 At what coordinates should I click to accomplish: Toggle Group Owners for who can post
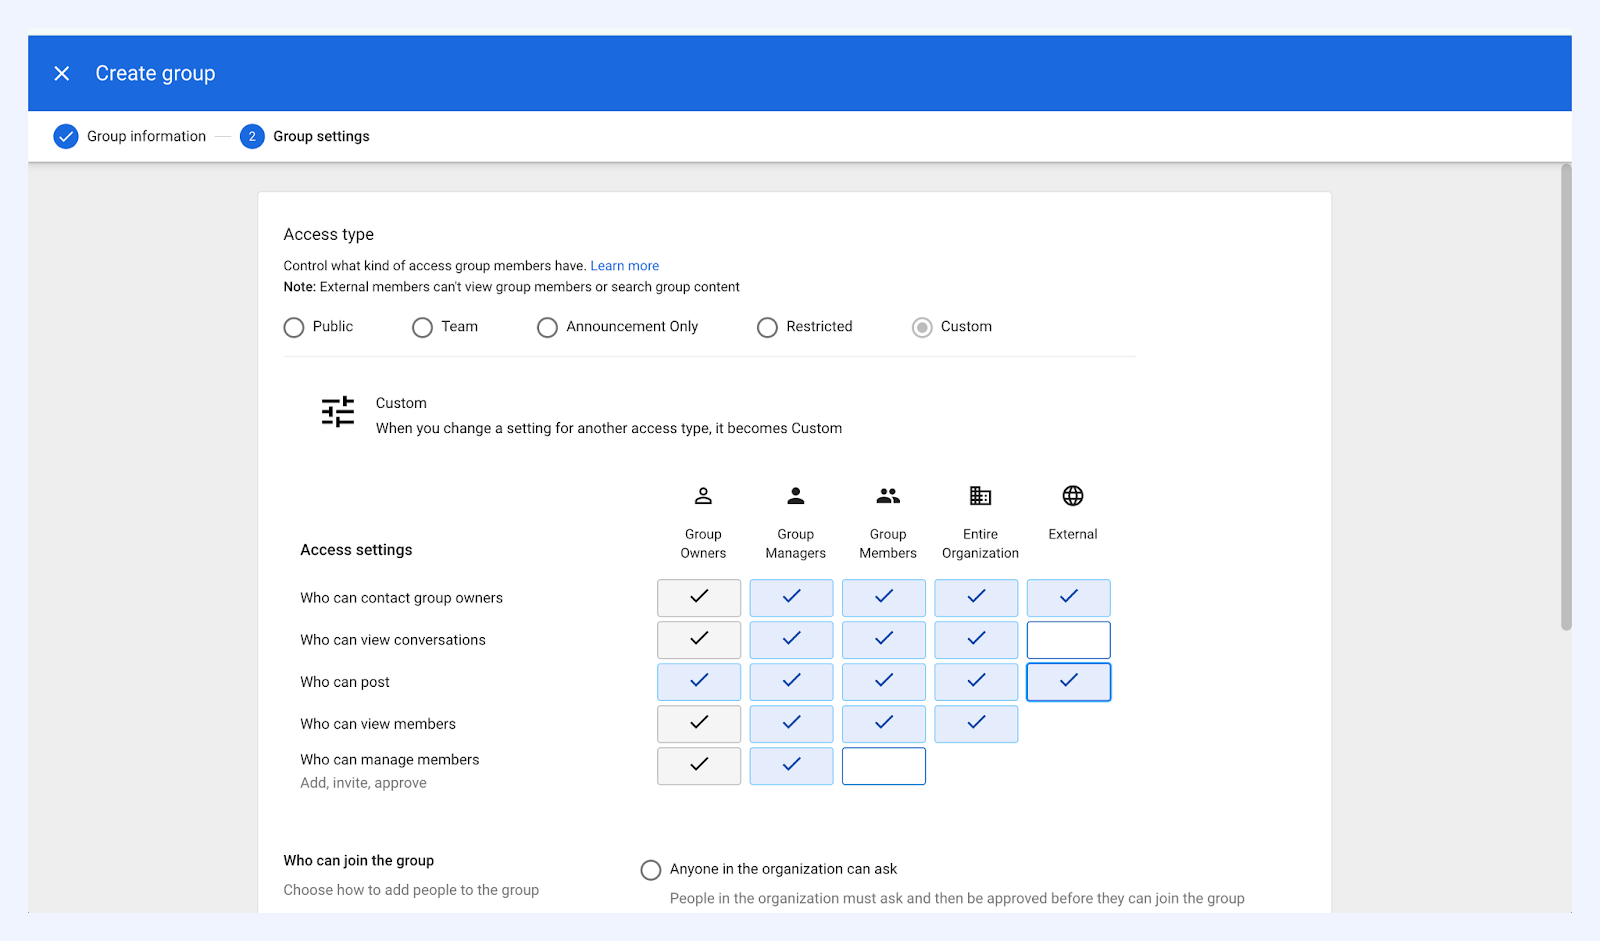[699, 682]
